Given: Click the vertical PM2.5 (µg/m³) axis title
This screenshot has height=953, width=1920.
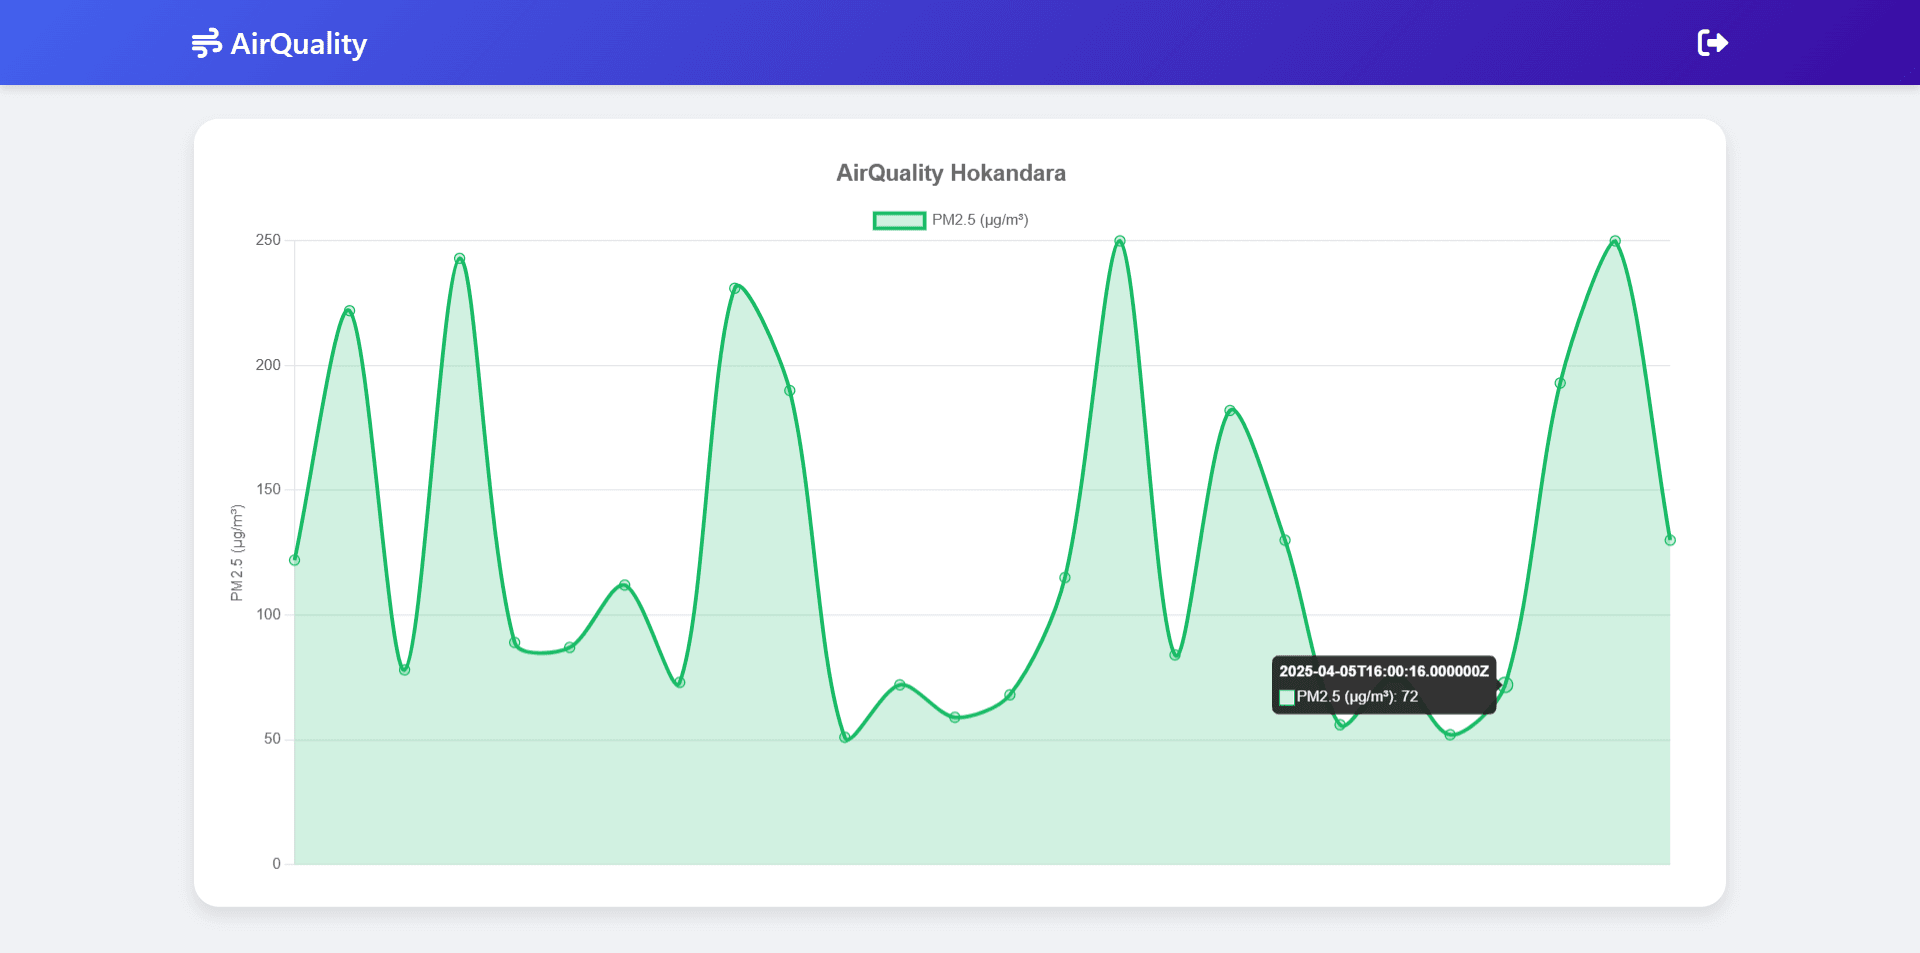Looking at the screenshot, I should coord(237,553).
